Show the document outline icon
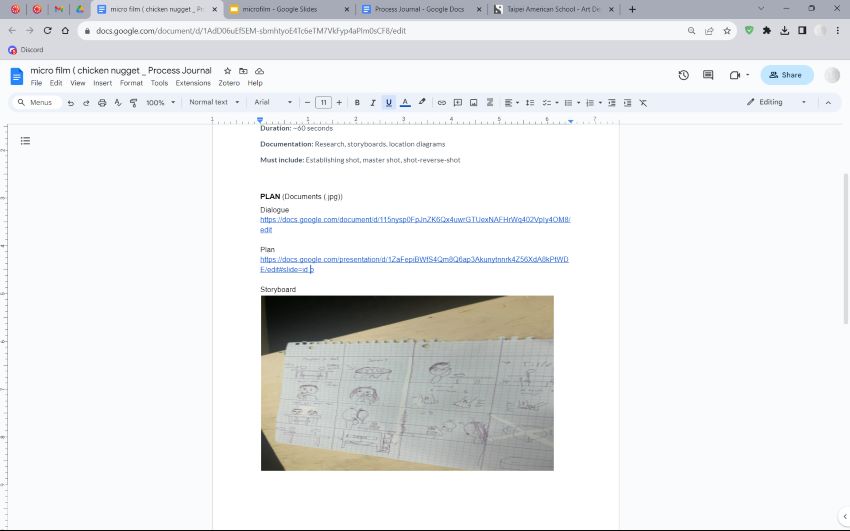850x531 pixels. coord(25,141)
